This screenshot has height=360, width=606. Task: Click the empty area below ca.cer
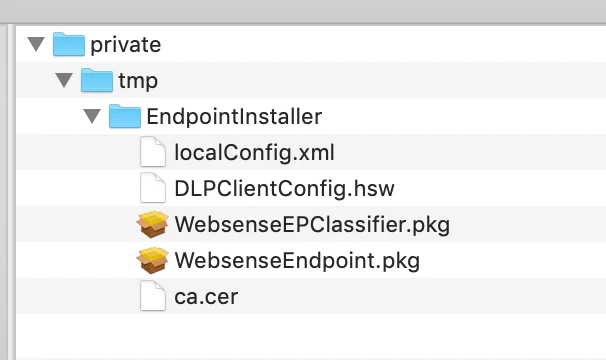tap(311, 336)
